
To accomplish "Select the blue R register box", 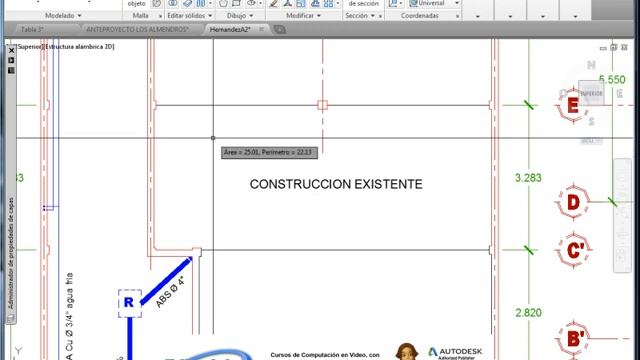I will (130, 303).
